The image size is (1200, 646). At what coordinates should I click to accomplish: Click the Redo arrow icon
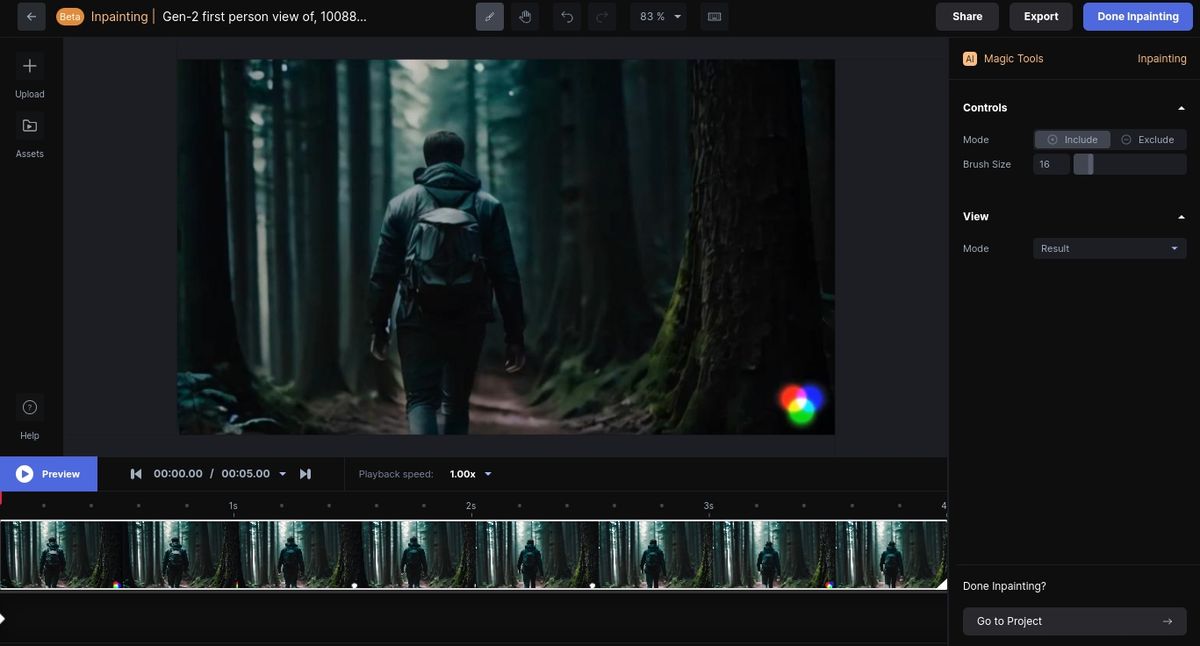click(x=601, y=16)
